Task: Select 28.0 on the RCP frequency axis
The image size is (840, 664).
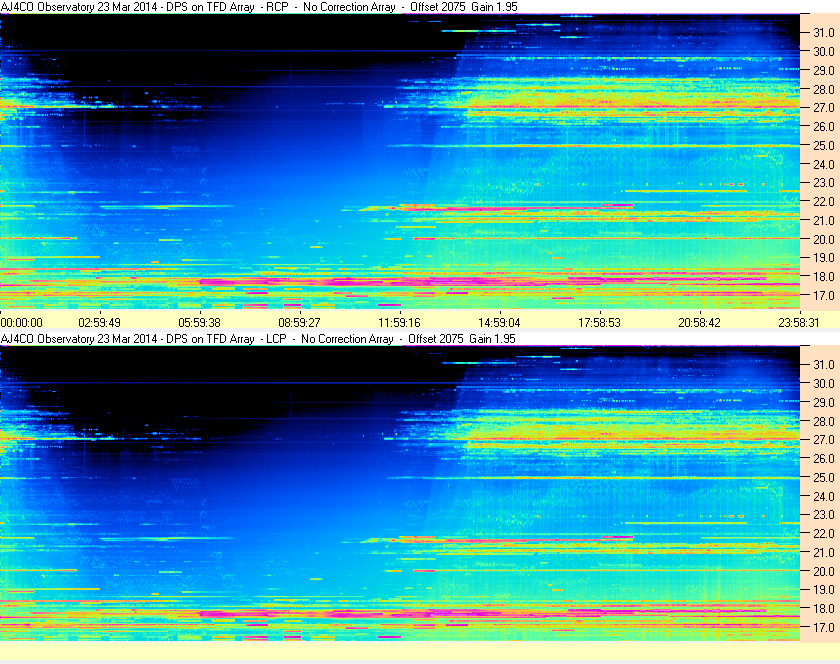Action: coord(824,89)
